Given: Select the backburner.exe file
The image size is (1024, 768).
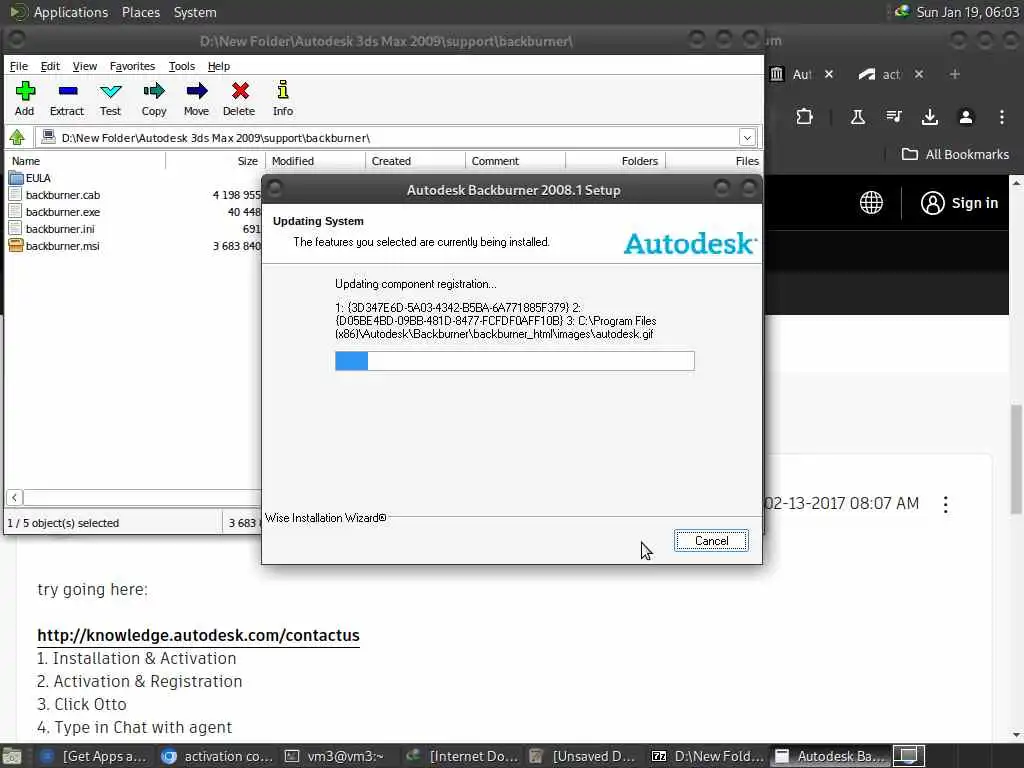Looking at the screenshot, I should [x=55, y=212].
